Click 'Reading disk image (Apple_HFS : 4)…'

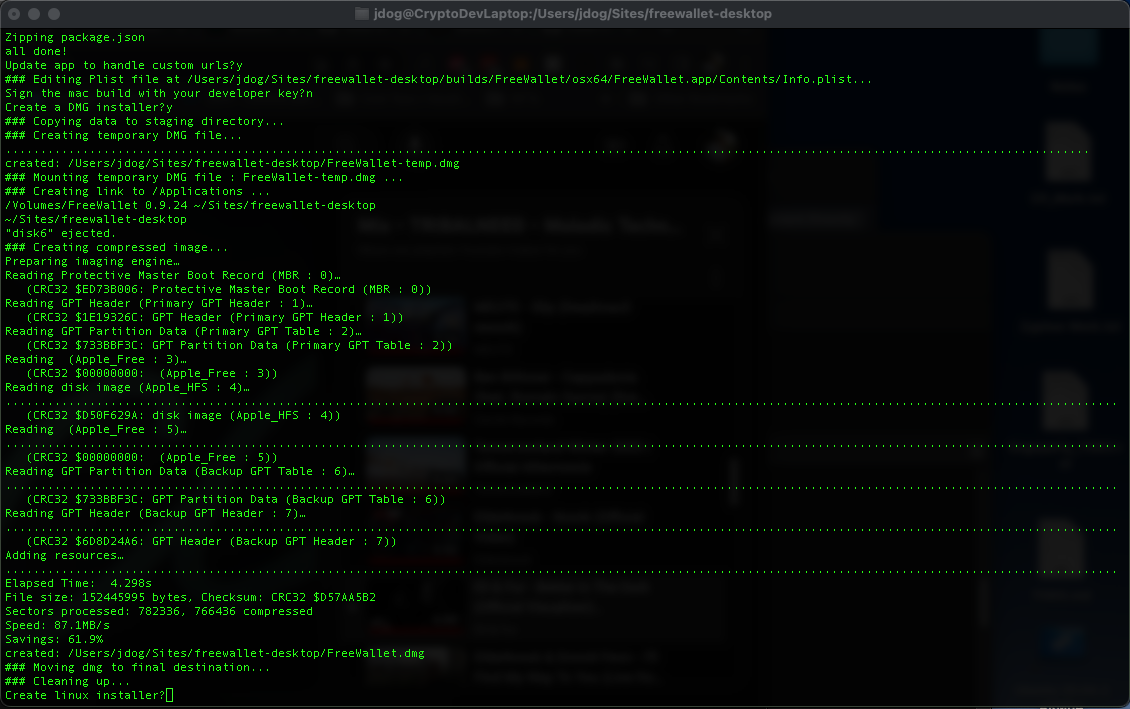click(x=128, y=388)
